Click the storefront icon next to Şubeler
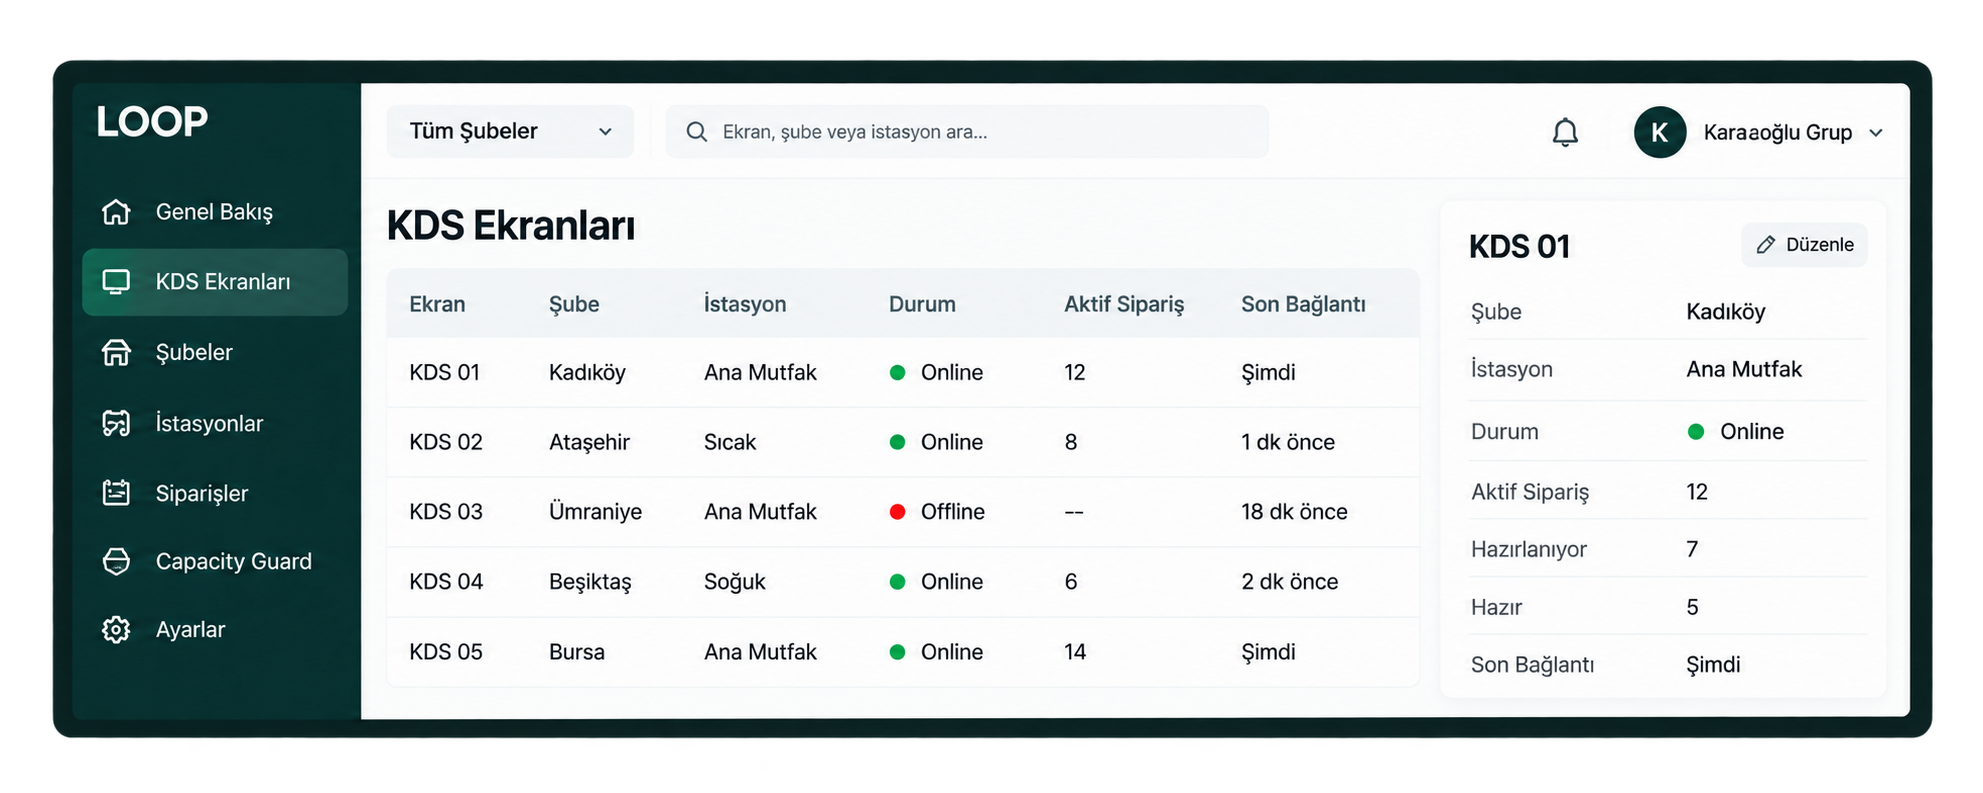The height and width of the screenshot is (793, 1983). click(x=116, y=352)
